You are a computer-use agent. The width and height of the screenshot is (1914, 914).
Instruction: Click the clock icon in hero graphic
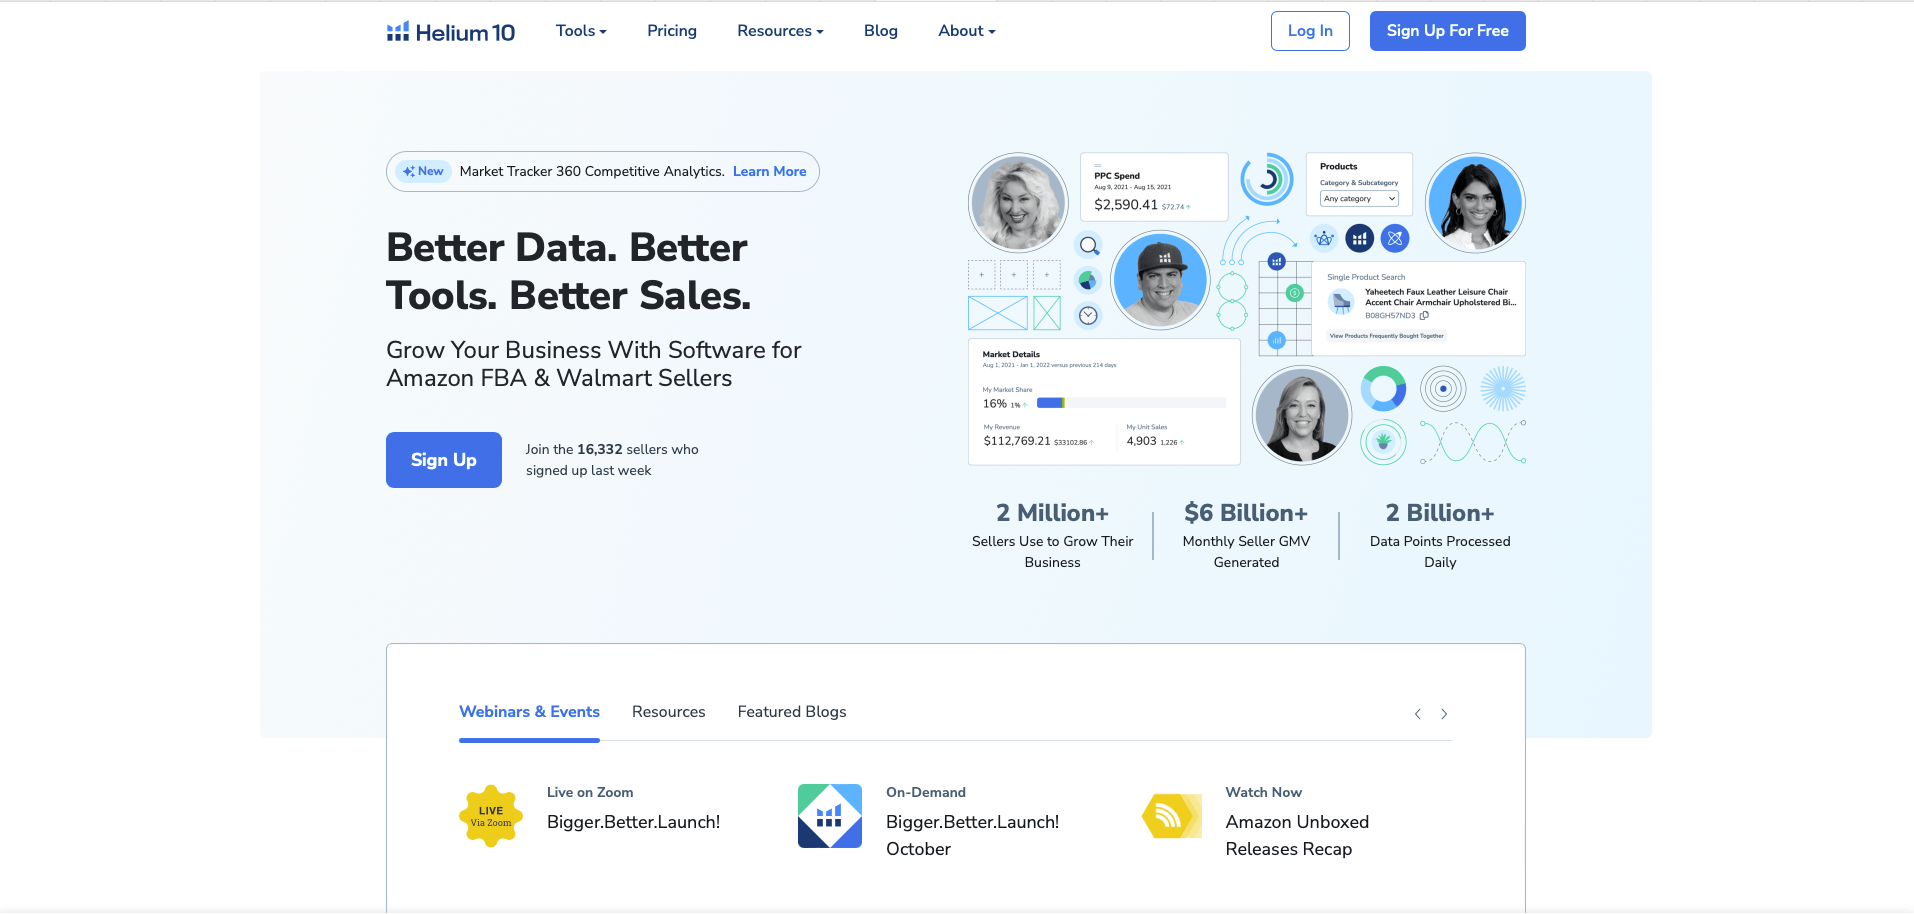1088,316
